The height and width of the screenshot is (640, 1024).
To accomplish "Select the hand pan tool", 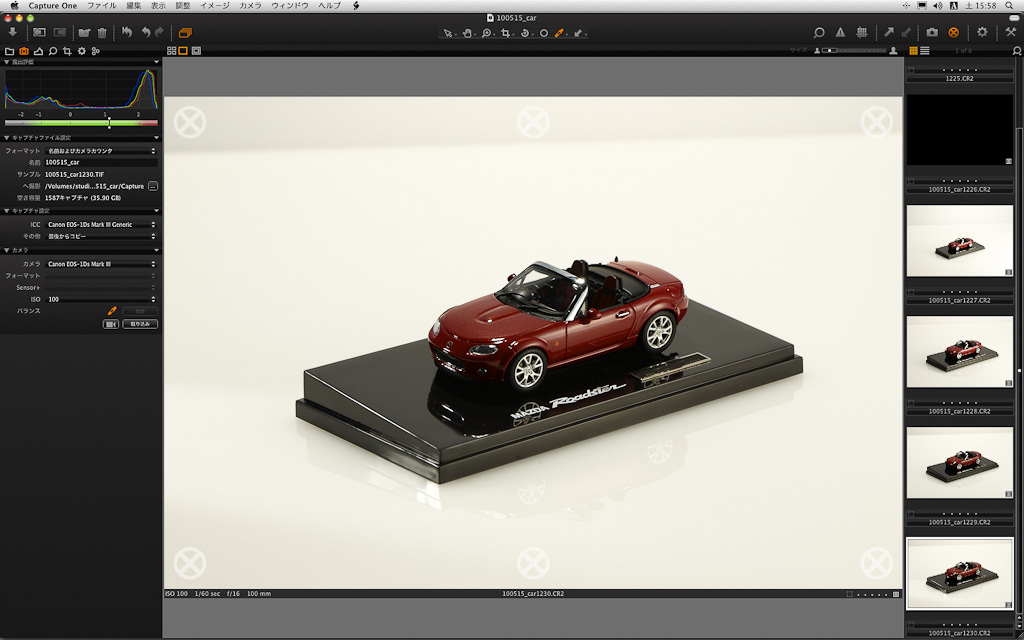I will point(467,33).
